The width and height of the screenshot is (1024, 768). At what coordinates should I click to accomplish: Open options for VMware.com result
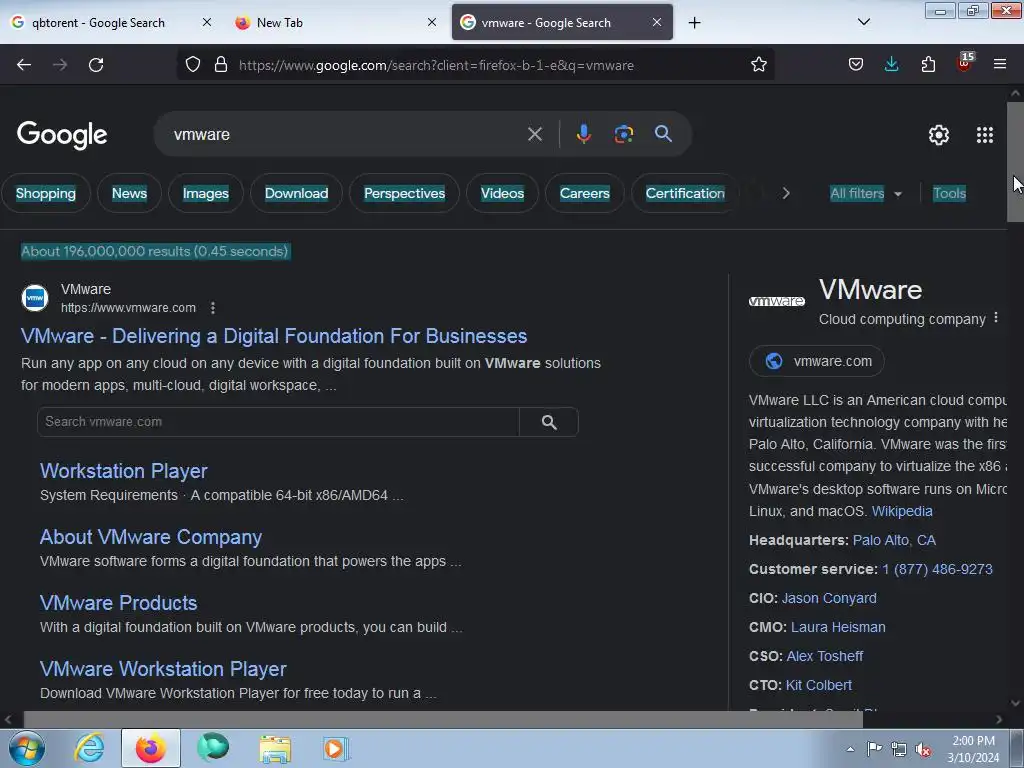pyautogui.click(x=213, y=308)
